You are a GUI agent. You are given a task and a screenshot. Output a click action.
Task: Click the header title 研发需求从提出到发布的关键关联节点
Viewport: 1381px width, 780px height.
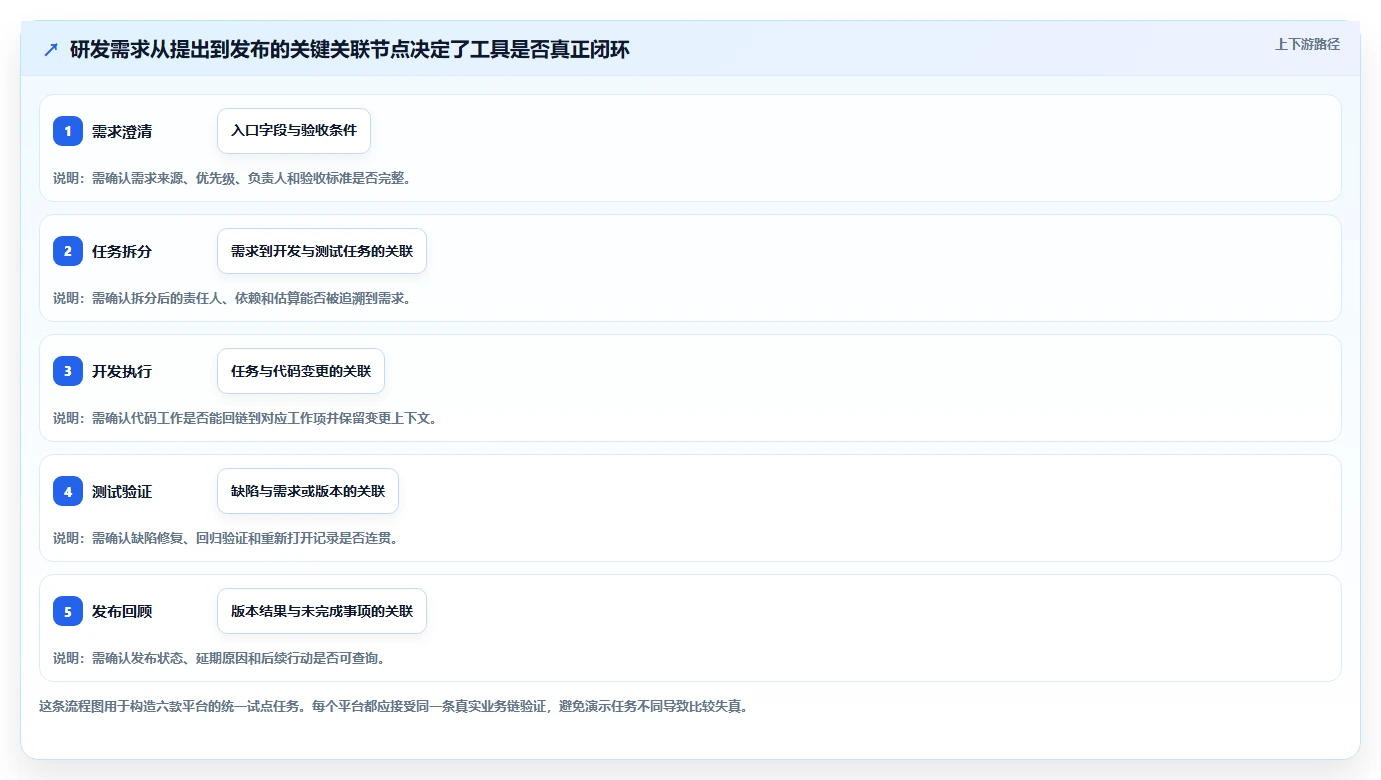click(350, 49)
